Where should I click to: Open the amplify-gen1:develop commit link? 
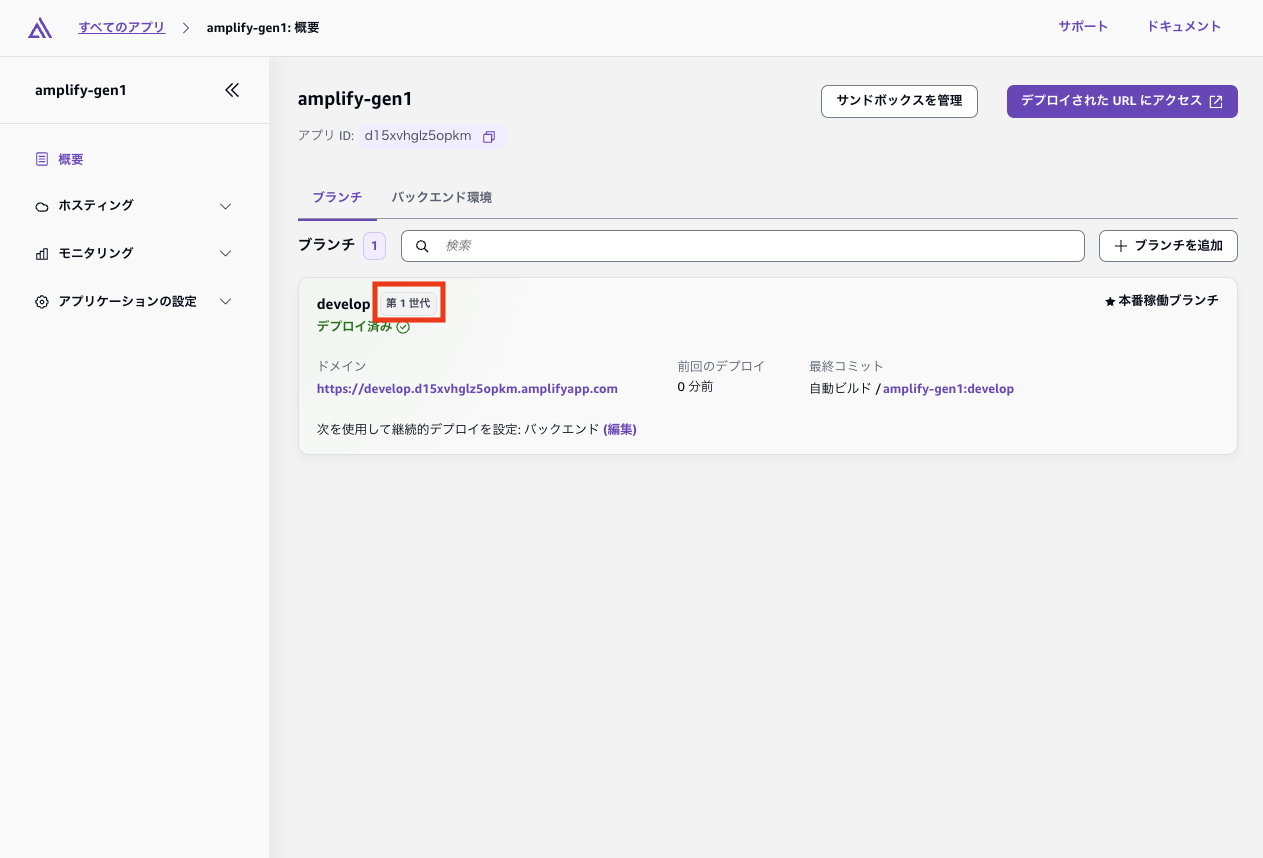point(948,389)
